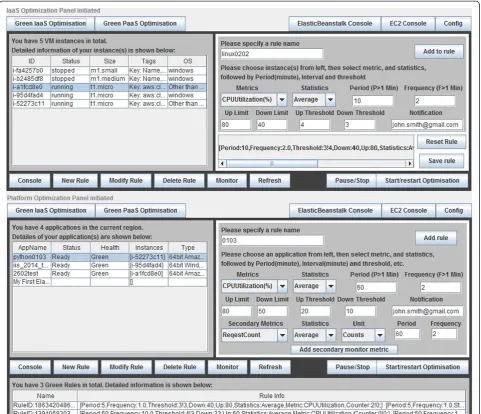The height and width of the screenshot is (414, 481).
Task: Select instance row i-52273c11
Action: [x=109, y=104]
